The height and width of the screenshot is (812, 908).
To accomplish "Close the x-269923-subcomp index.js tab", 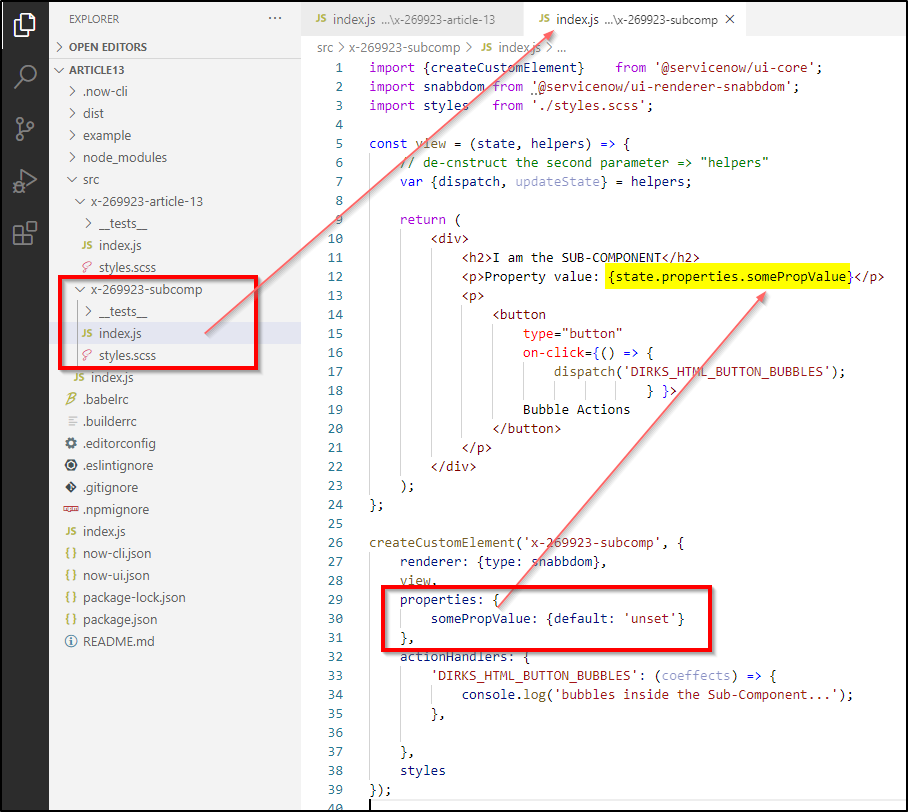I will (730, 19).
